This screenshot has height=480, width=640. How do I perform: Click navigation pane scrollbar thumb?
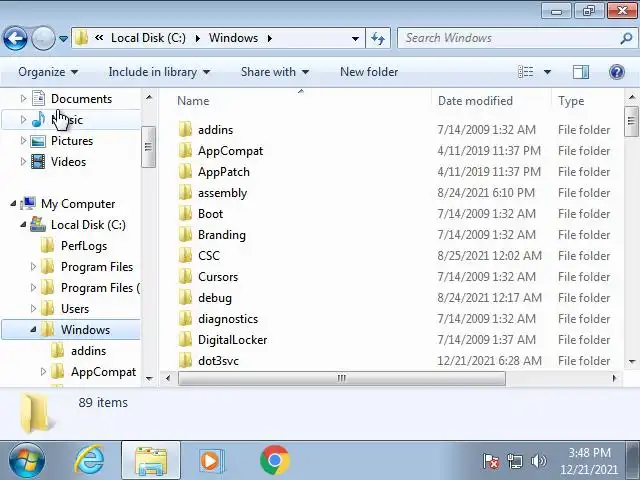148,147
